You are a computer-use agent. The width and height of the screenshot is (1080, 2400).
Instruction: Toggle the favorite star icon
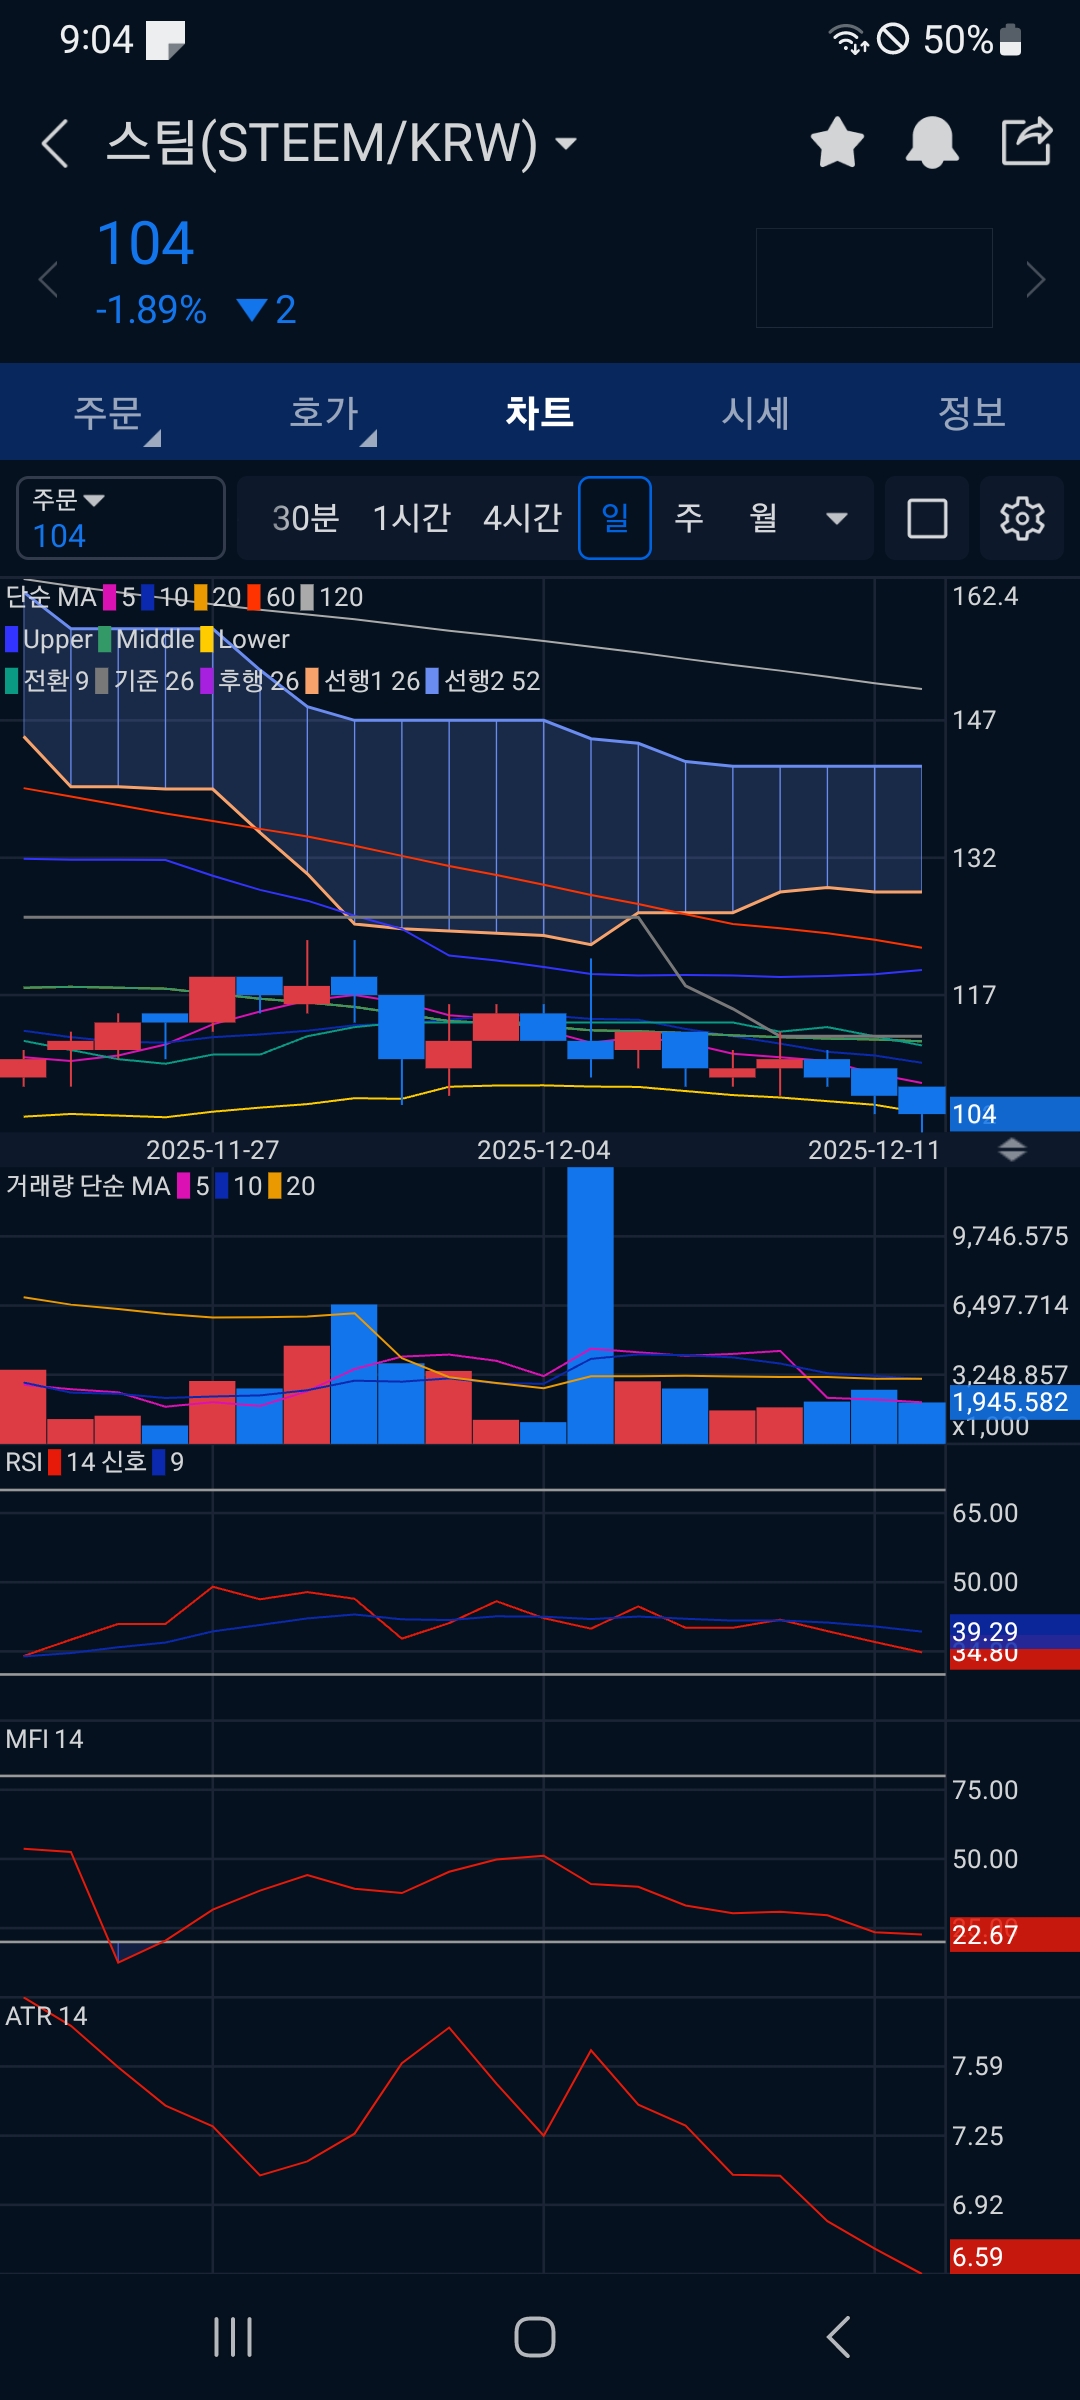click(837, 142)
